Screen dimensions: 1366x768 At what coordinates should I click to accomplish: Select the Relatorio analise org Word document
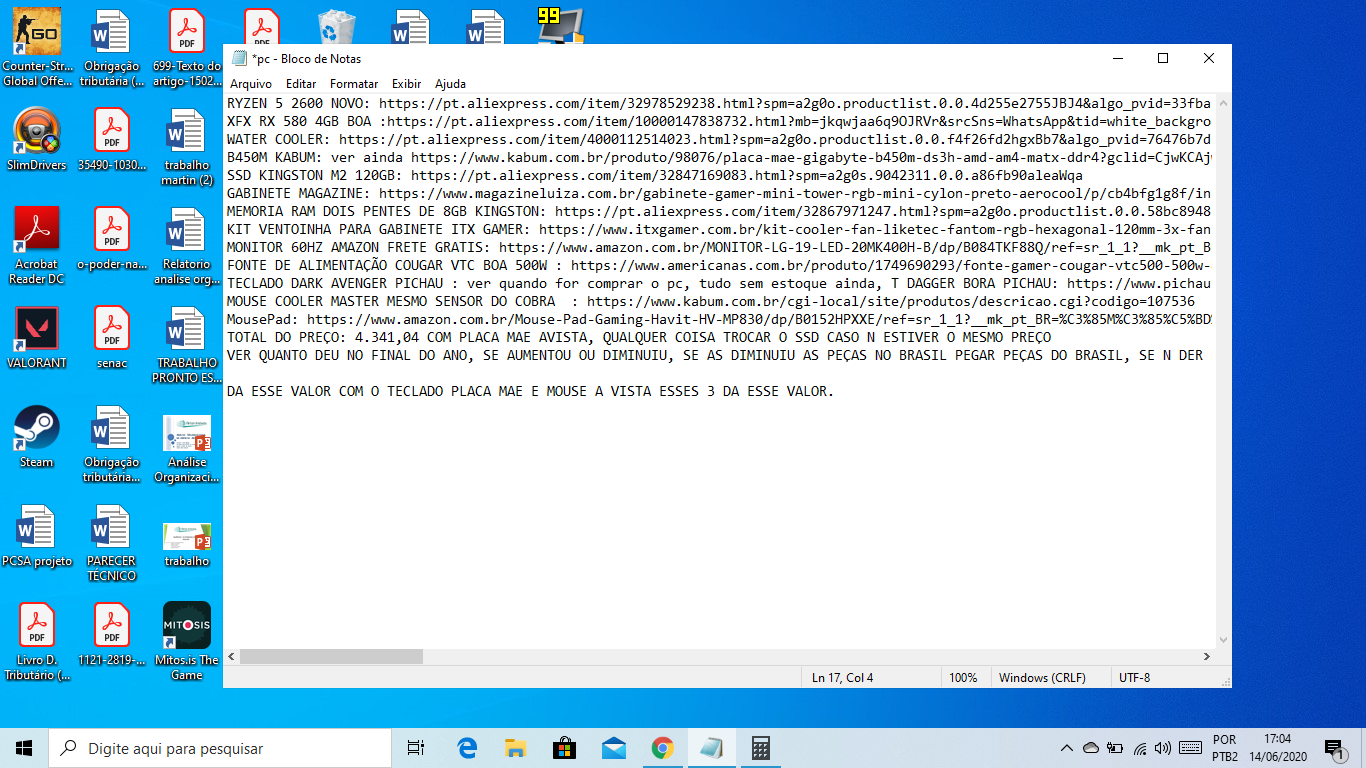point(187,246)
